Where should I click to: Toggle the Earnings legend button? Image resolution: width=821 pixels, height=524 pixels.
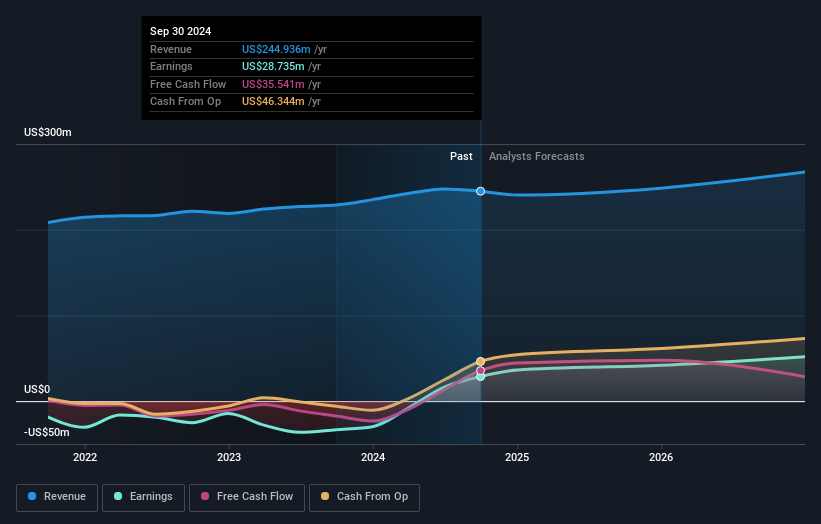tap(143, 497)
